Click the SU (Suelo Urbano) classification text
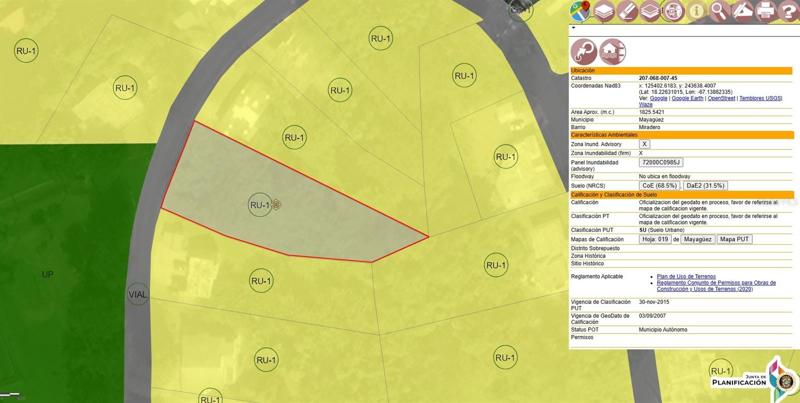The image size is (800, 403). click(x=662, y=230)
